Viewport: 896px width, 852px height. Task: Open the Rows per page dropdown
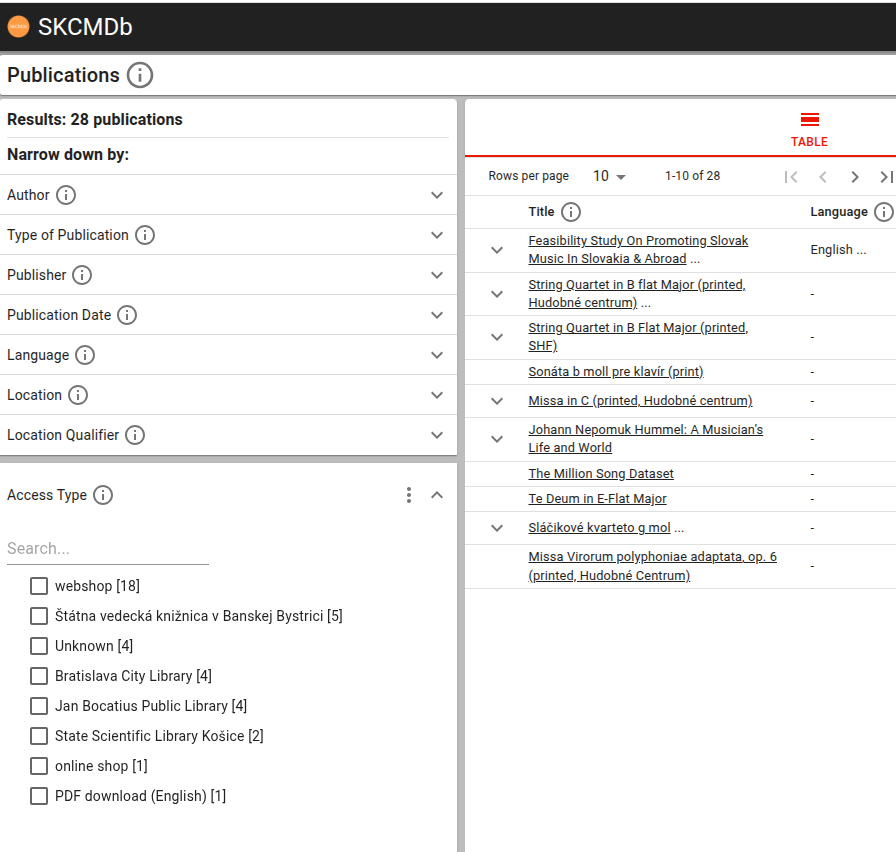[x=609, y=176]
